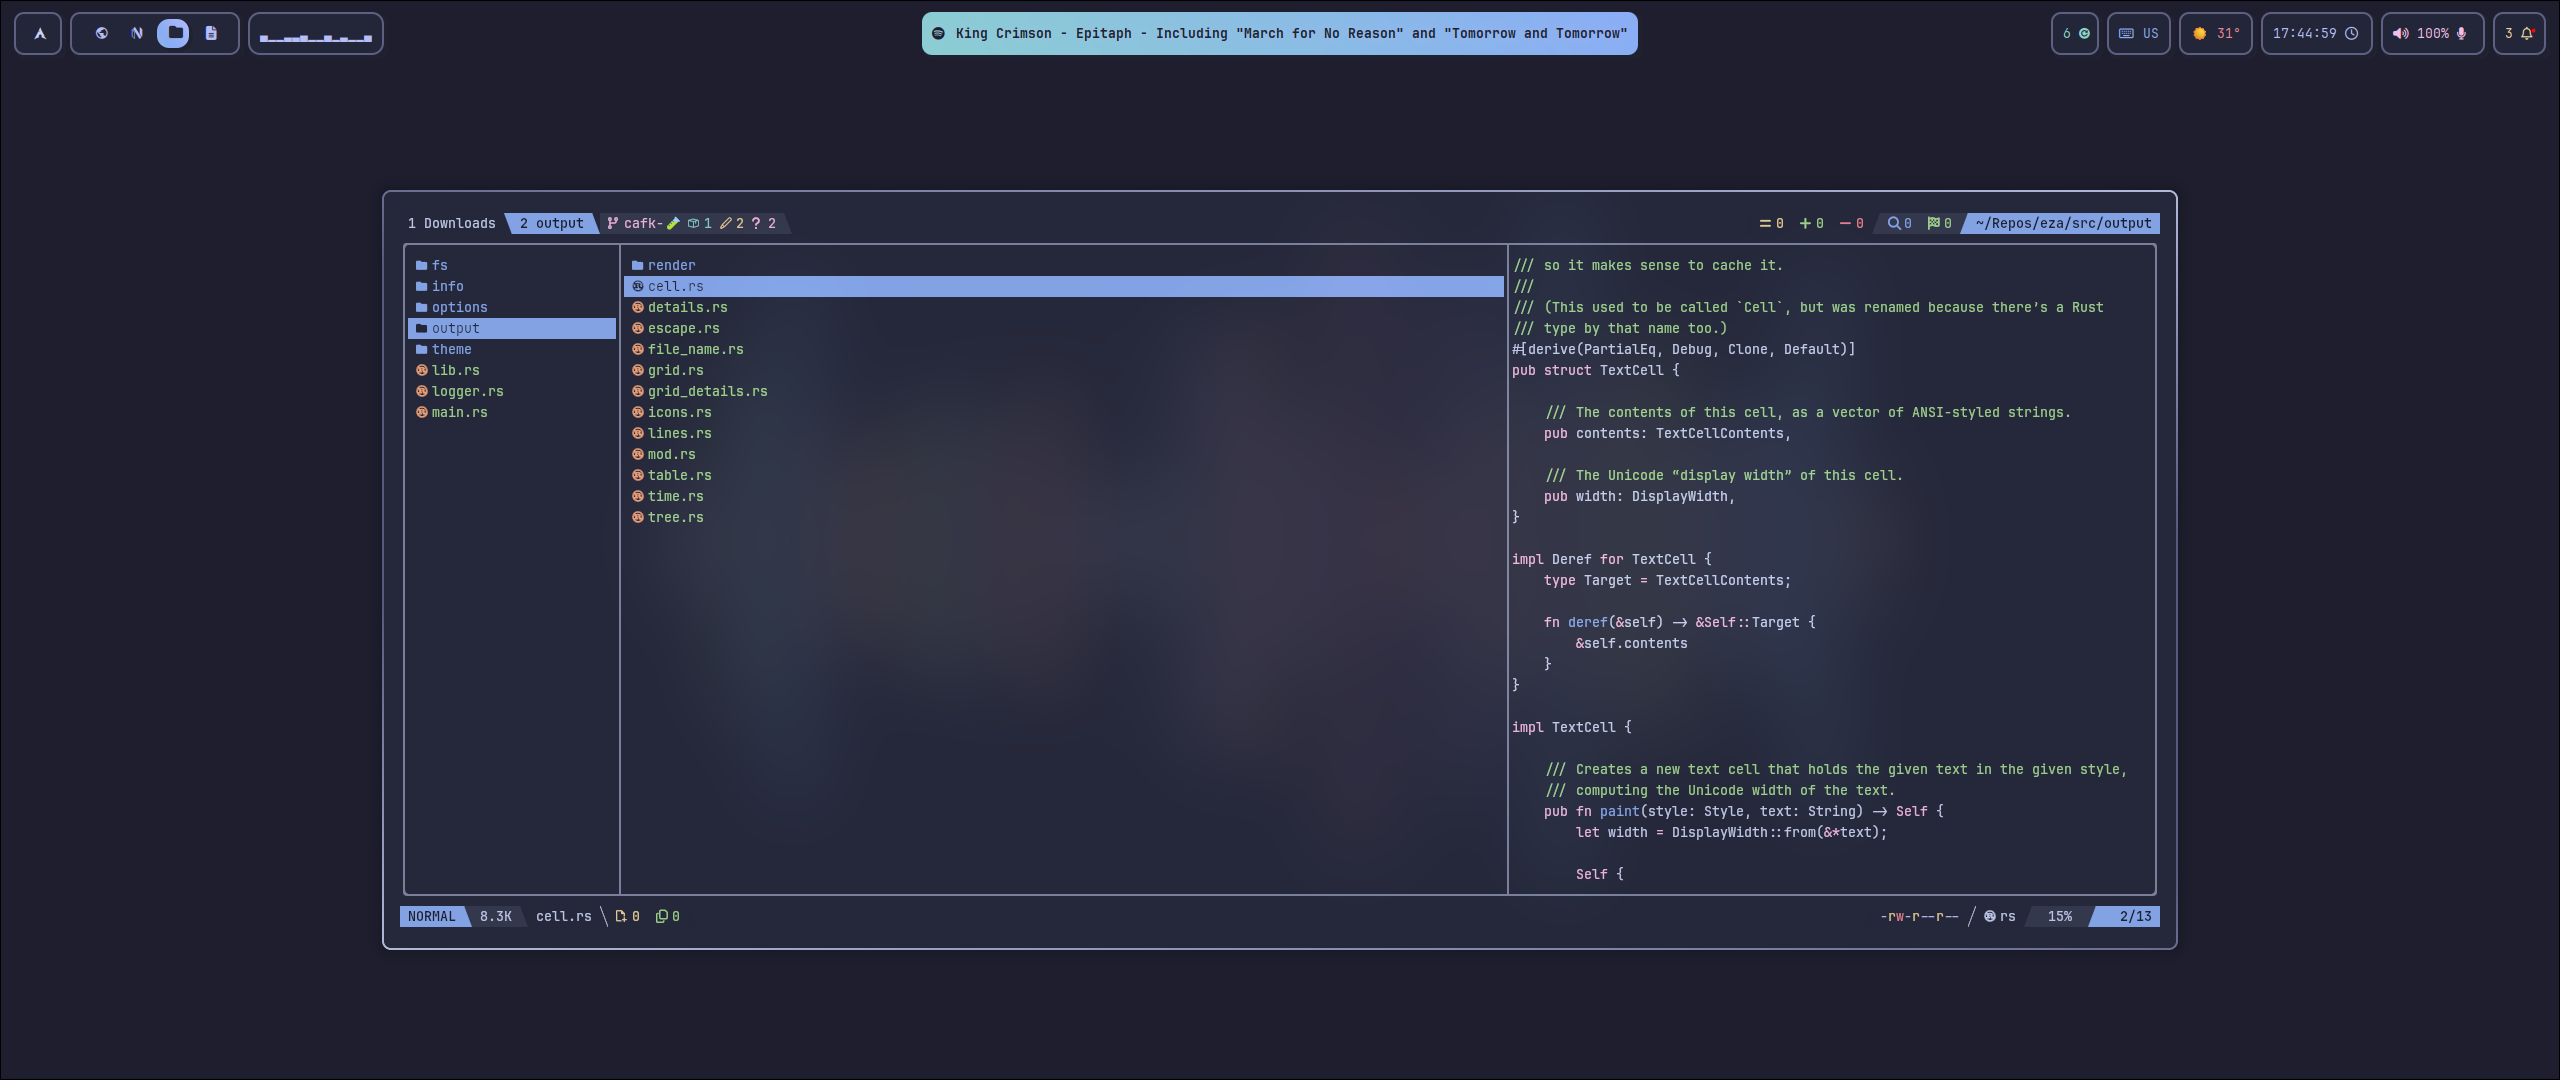The image size is (2560, 1080).
Task: Click the Rust file icon beside cell.rs
Action: [x=638, y=286]
